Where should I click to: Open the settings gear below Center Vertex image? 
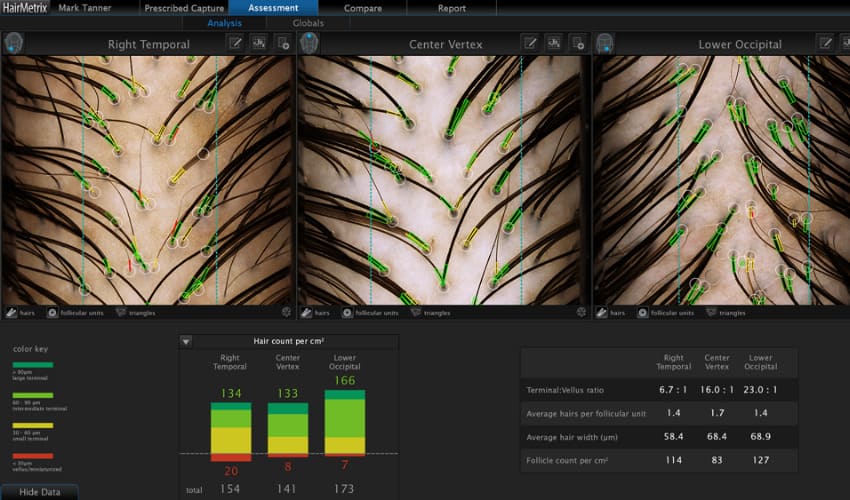click(x=581, y=313)
